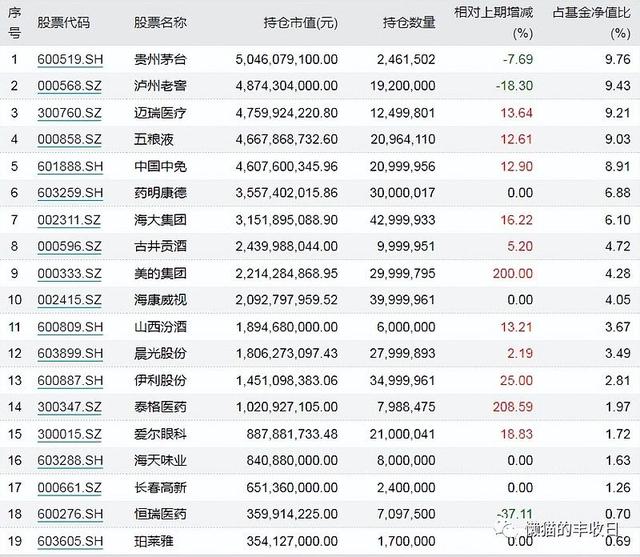Open stock code link 000858.SZ
This screenshot has width=640, height=557.
coord(69,140)
